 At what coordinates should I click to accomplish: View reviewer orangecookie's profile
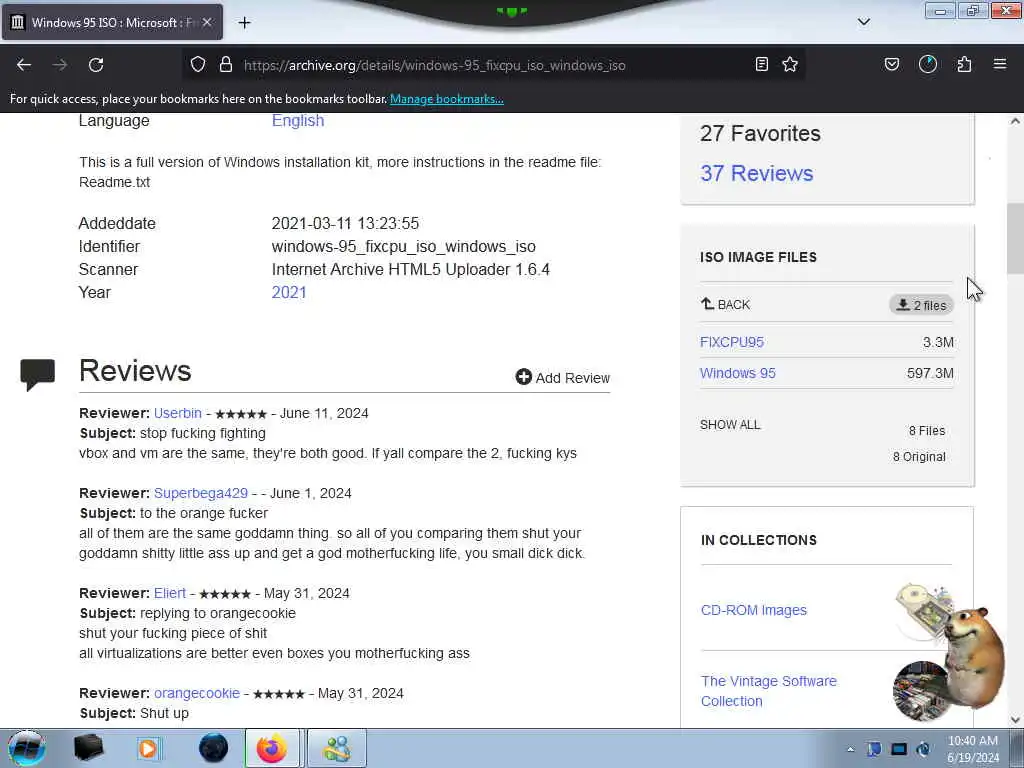[x=197, y=693]
